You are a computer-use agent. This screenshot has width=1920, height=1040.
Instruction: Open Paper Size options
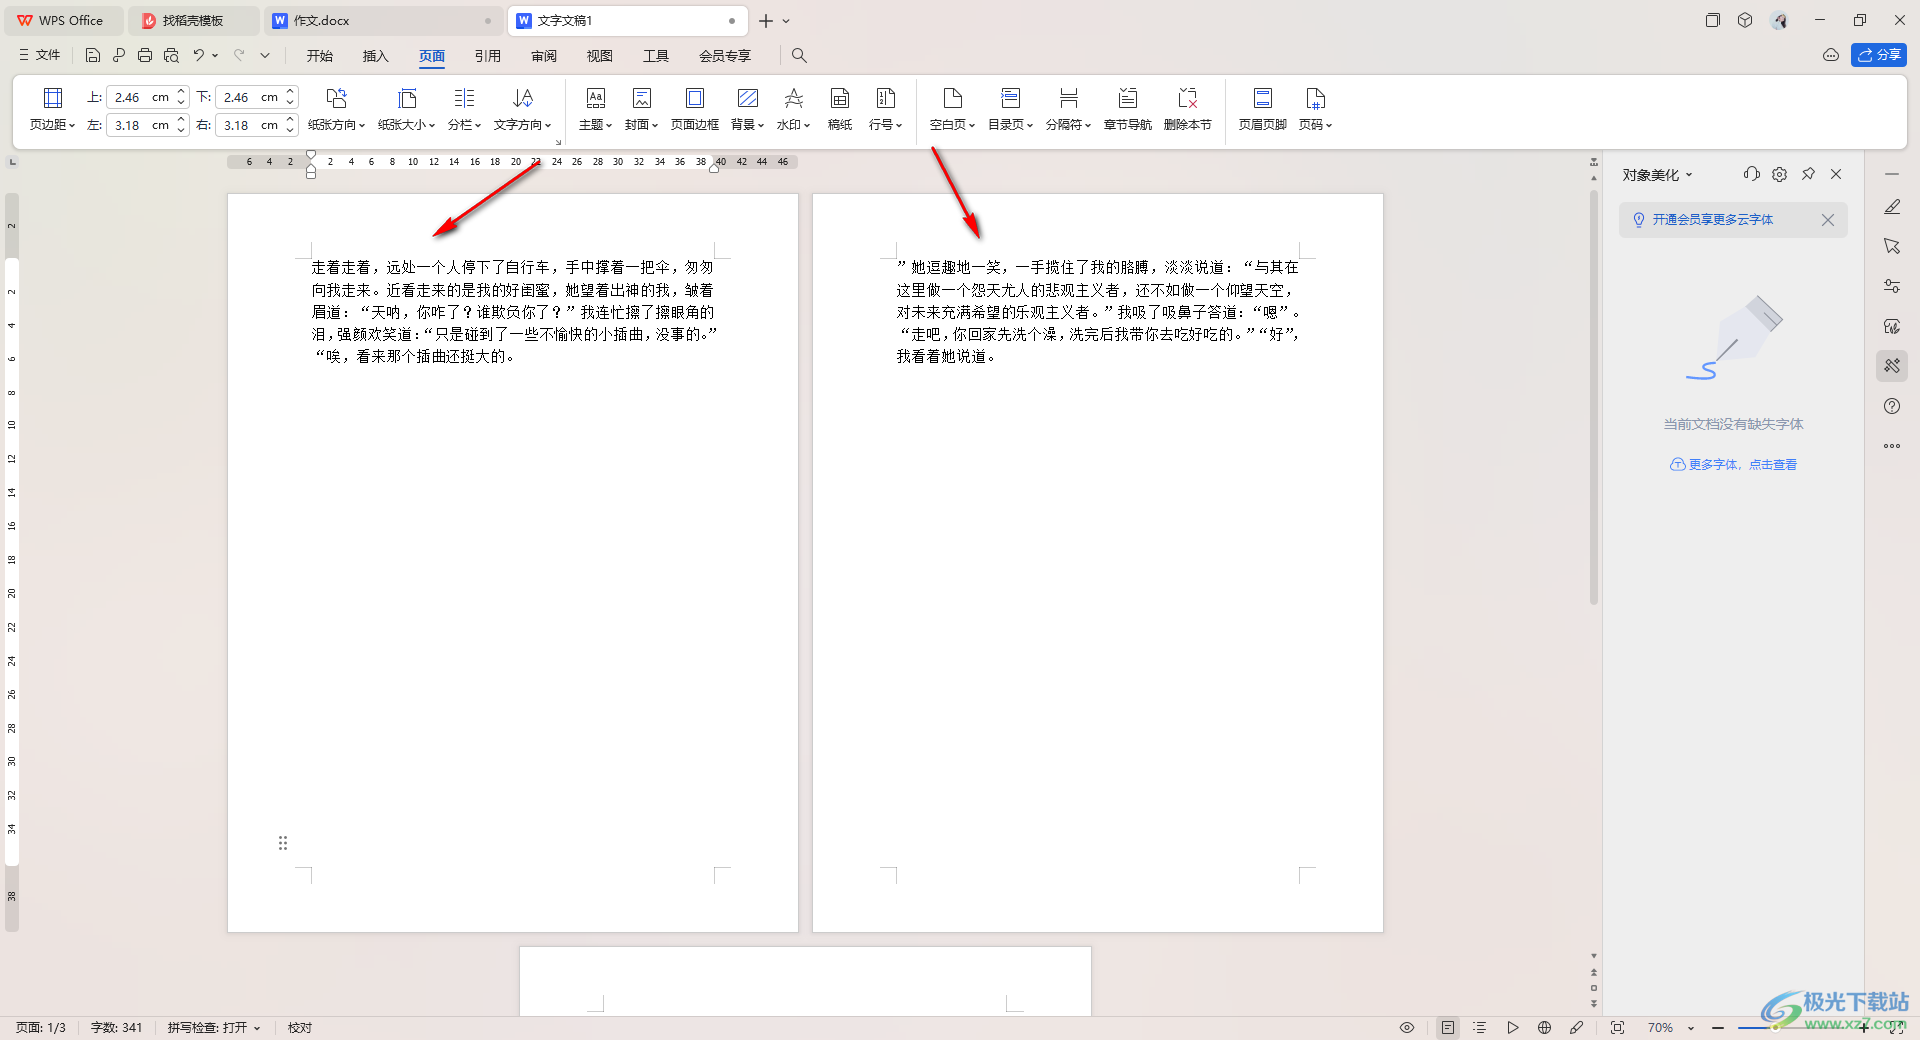(406, 109)
